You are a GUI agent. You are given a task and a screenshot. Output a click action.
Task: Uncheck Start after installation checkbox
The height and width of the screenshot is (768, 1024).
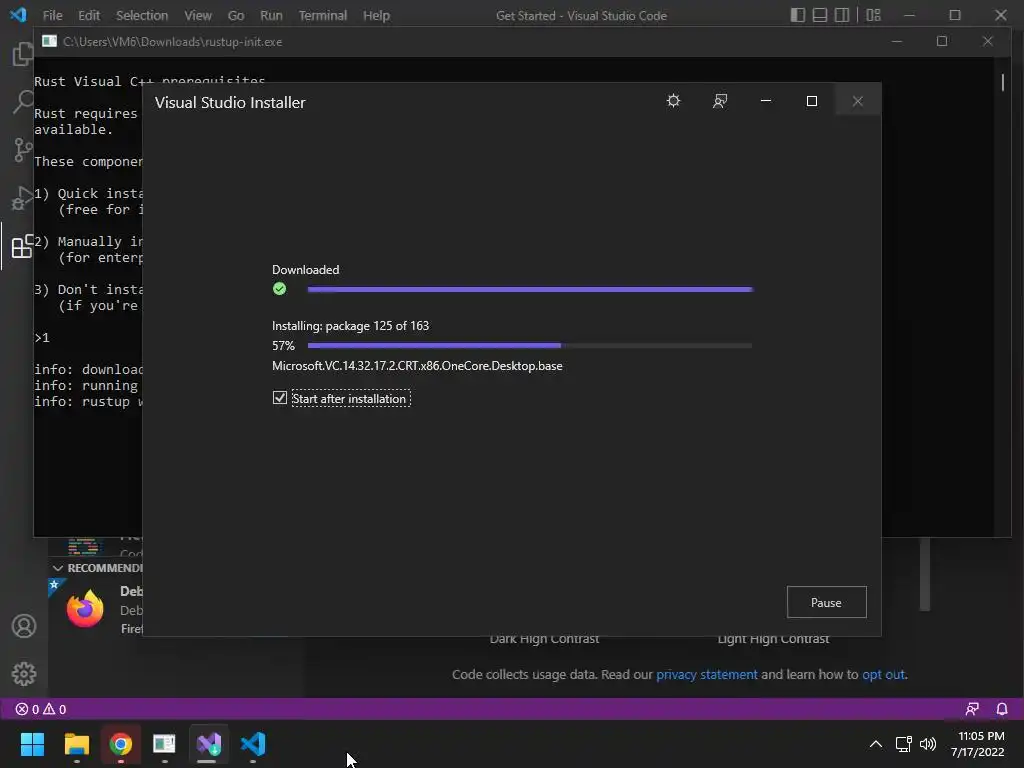coord(280,398)
